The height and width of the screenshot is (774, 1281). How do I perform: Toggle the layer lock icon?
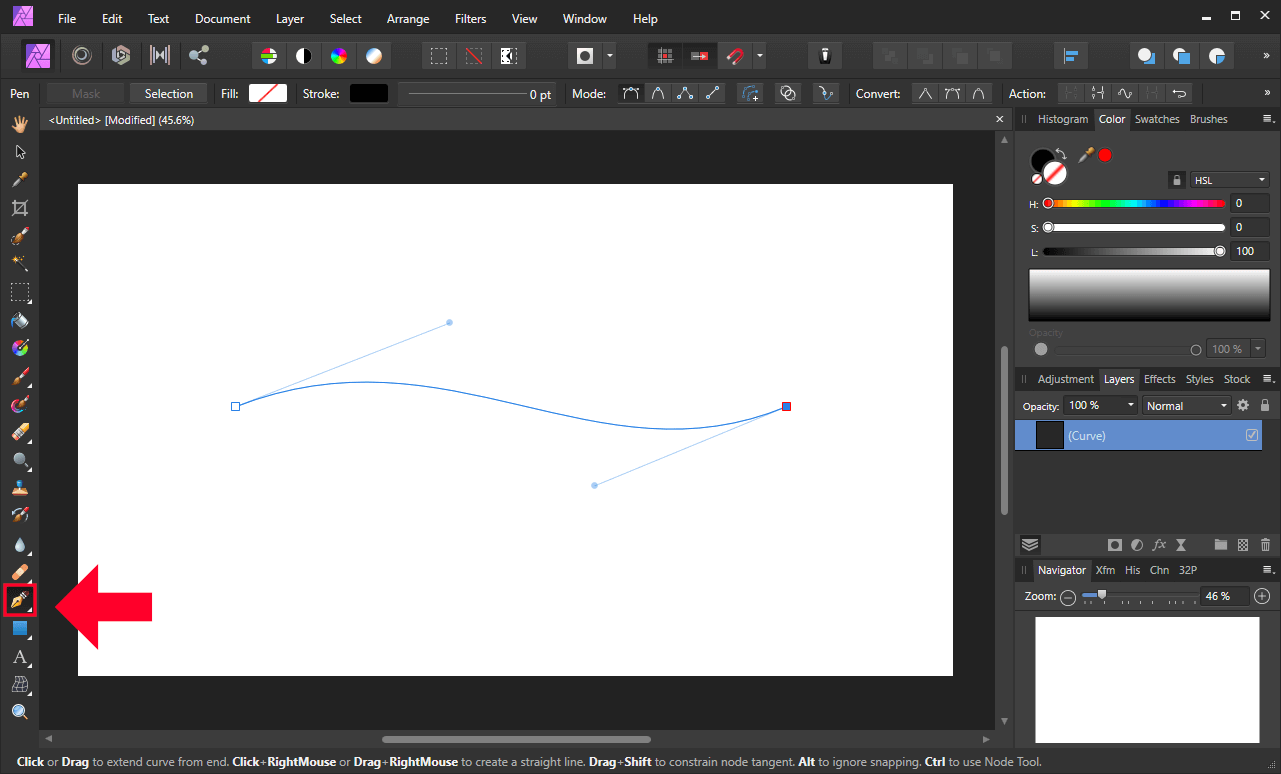(1265, 406)
